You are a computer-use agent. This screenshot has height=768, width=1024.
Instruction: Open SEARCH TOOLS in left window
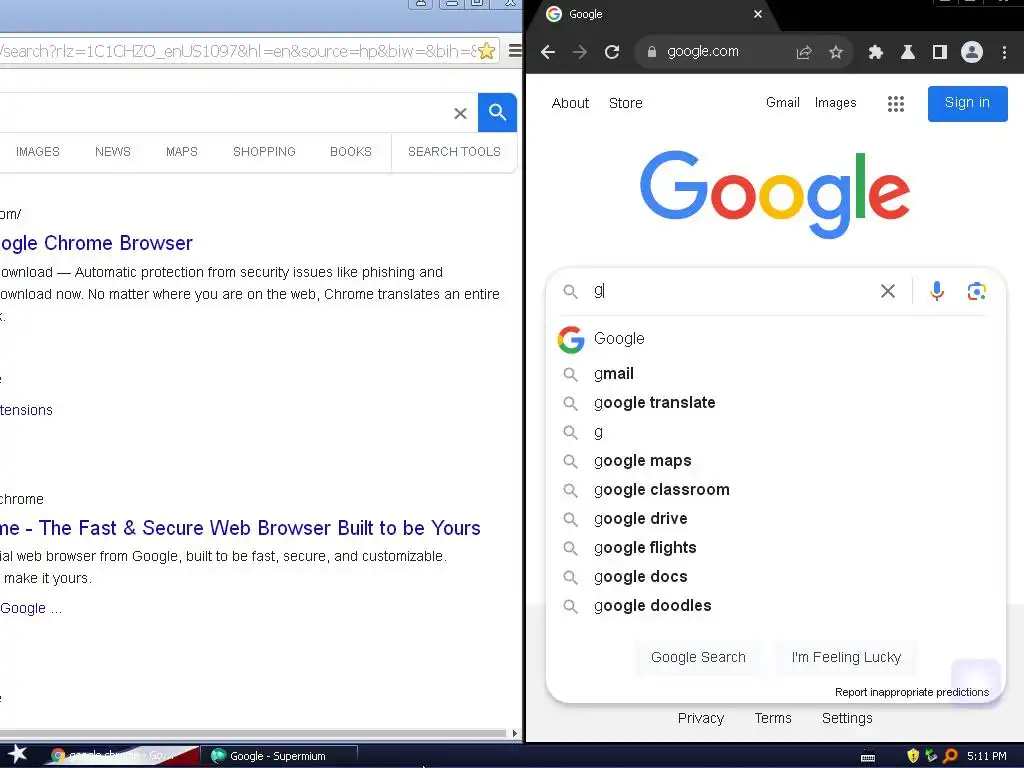coord(454,152)
